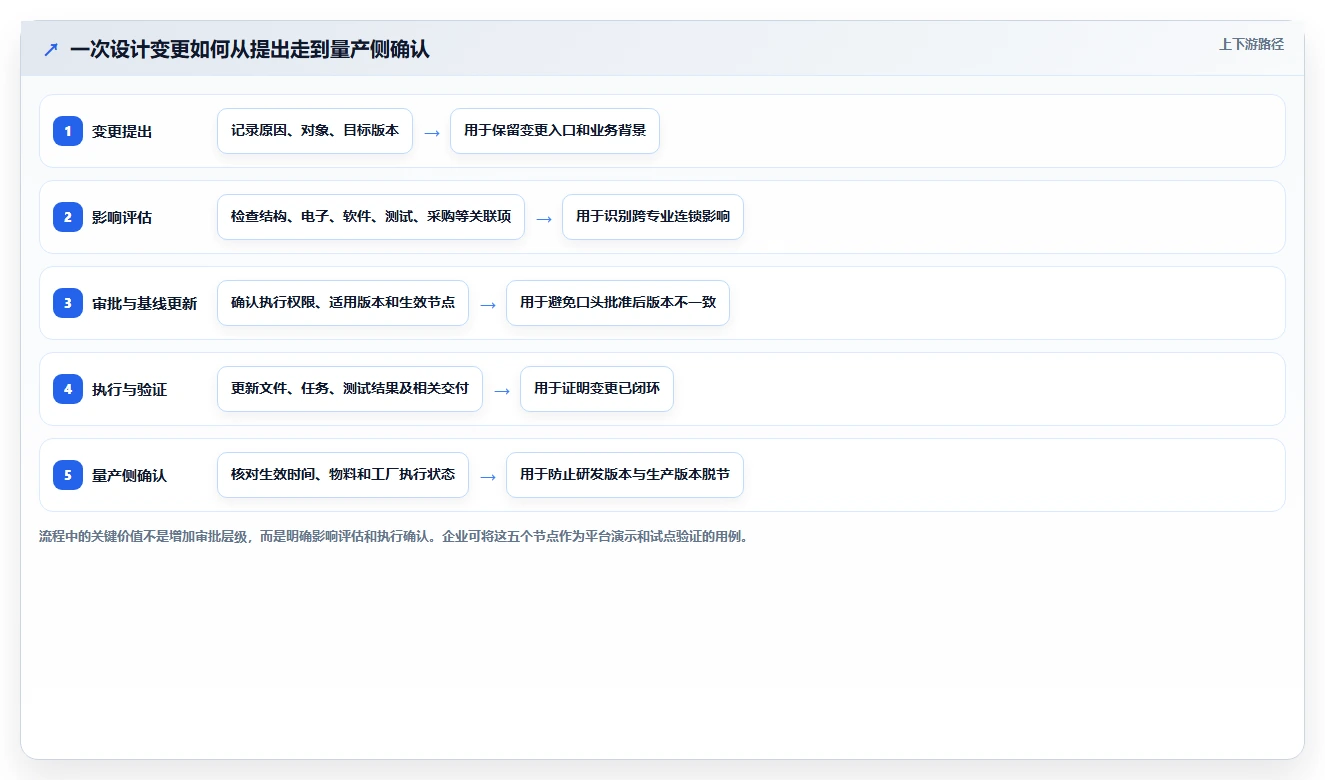Select the 量产侧确认 step label
1325x780 pixels.
tap(130, 475)
